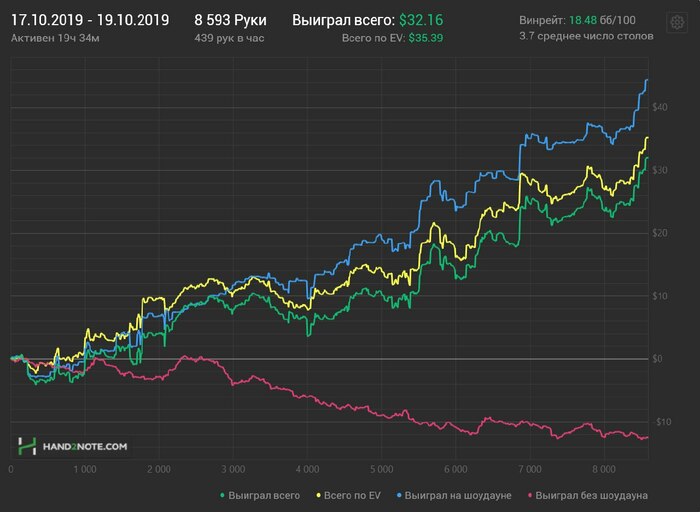The width and height of the screenshot is (700, 512).
Task: Click the EV total value $35.39
Action: point(426,38)
